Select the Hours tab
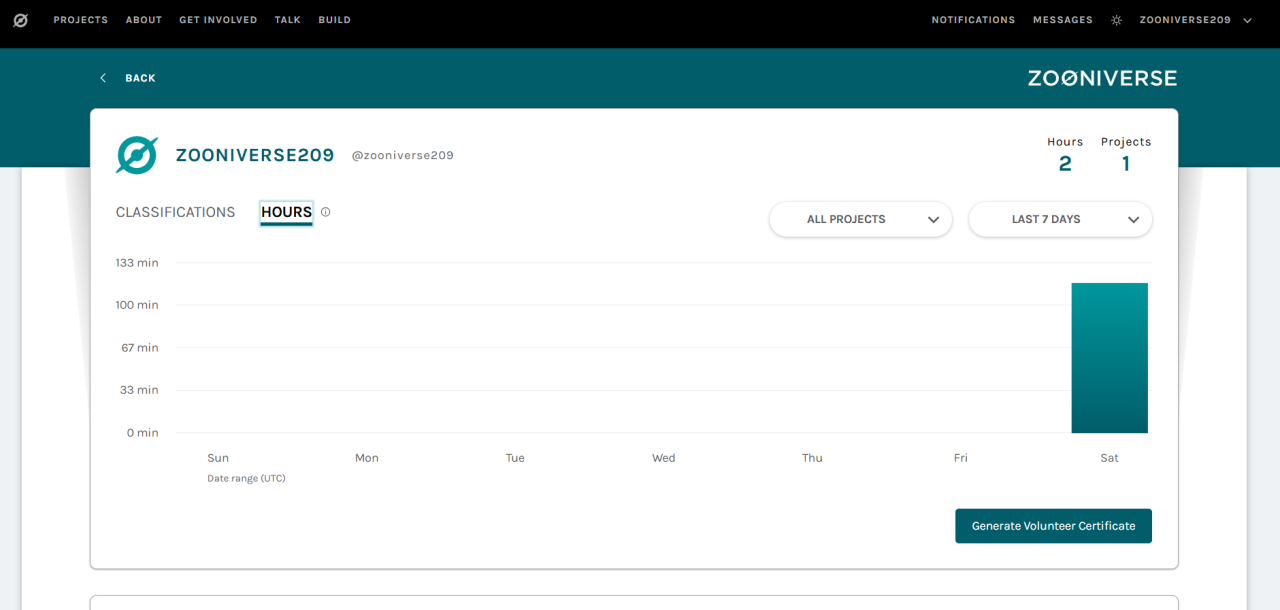This screenshot has width=1280, height=610. pos(286,212)
